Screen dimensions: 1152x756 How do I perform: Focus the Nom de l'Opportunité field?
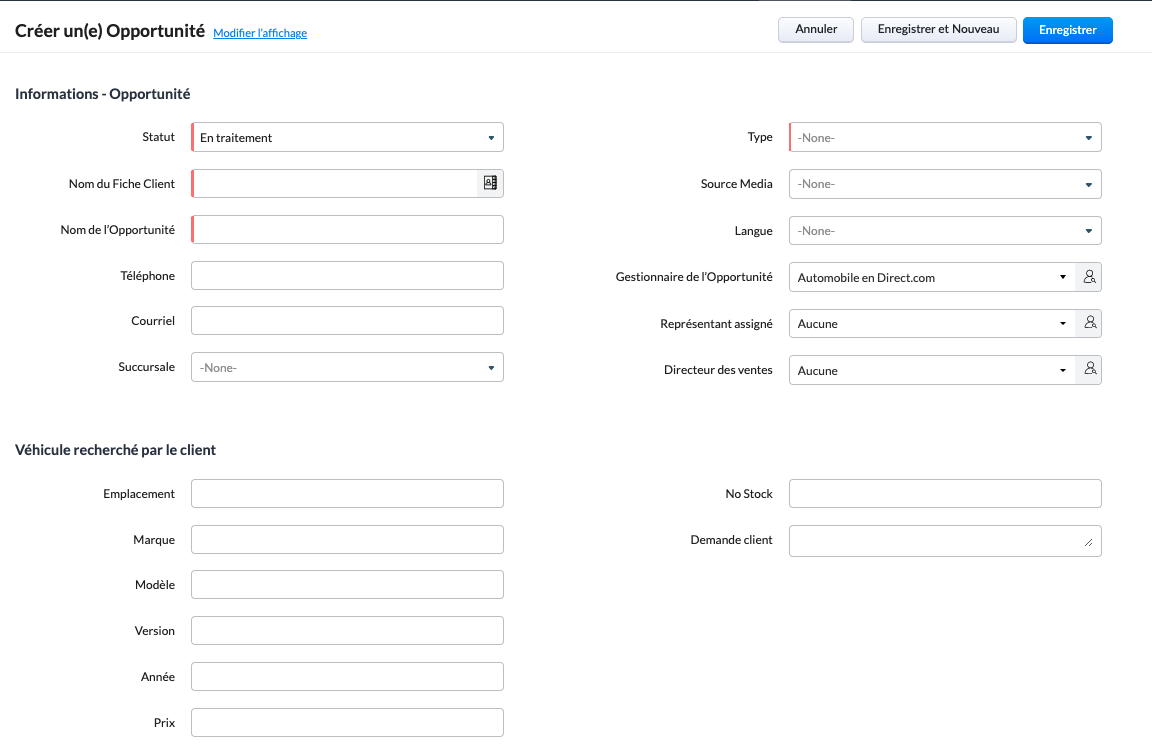click(348, 230)
